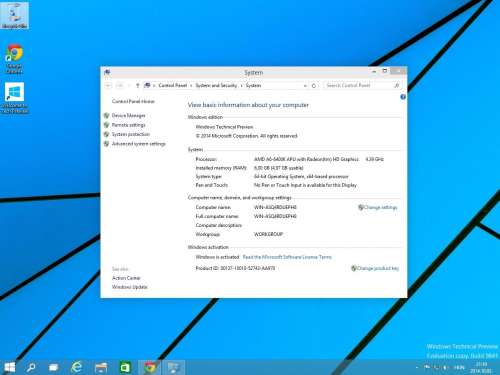The image size is (500, 375).
Task: Open the green Store app on taskbar
Action: click(x=125, y=367)
